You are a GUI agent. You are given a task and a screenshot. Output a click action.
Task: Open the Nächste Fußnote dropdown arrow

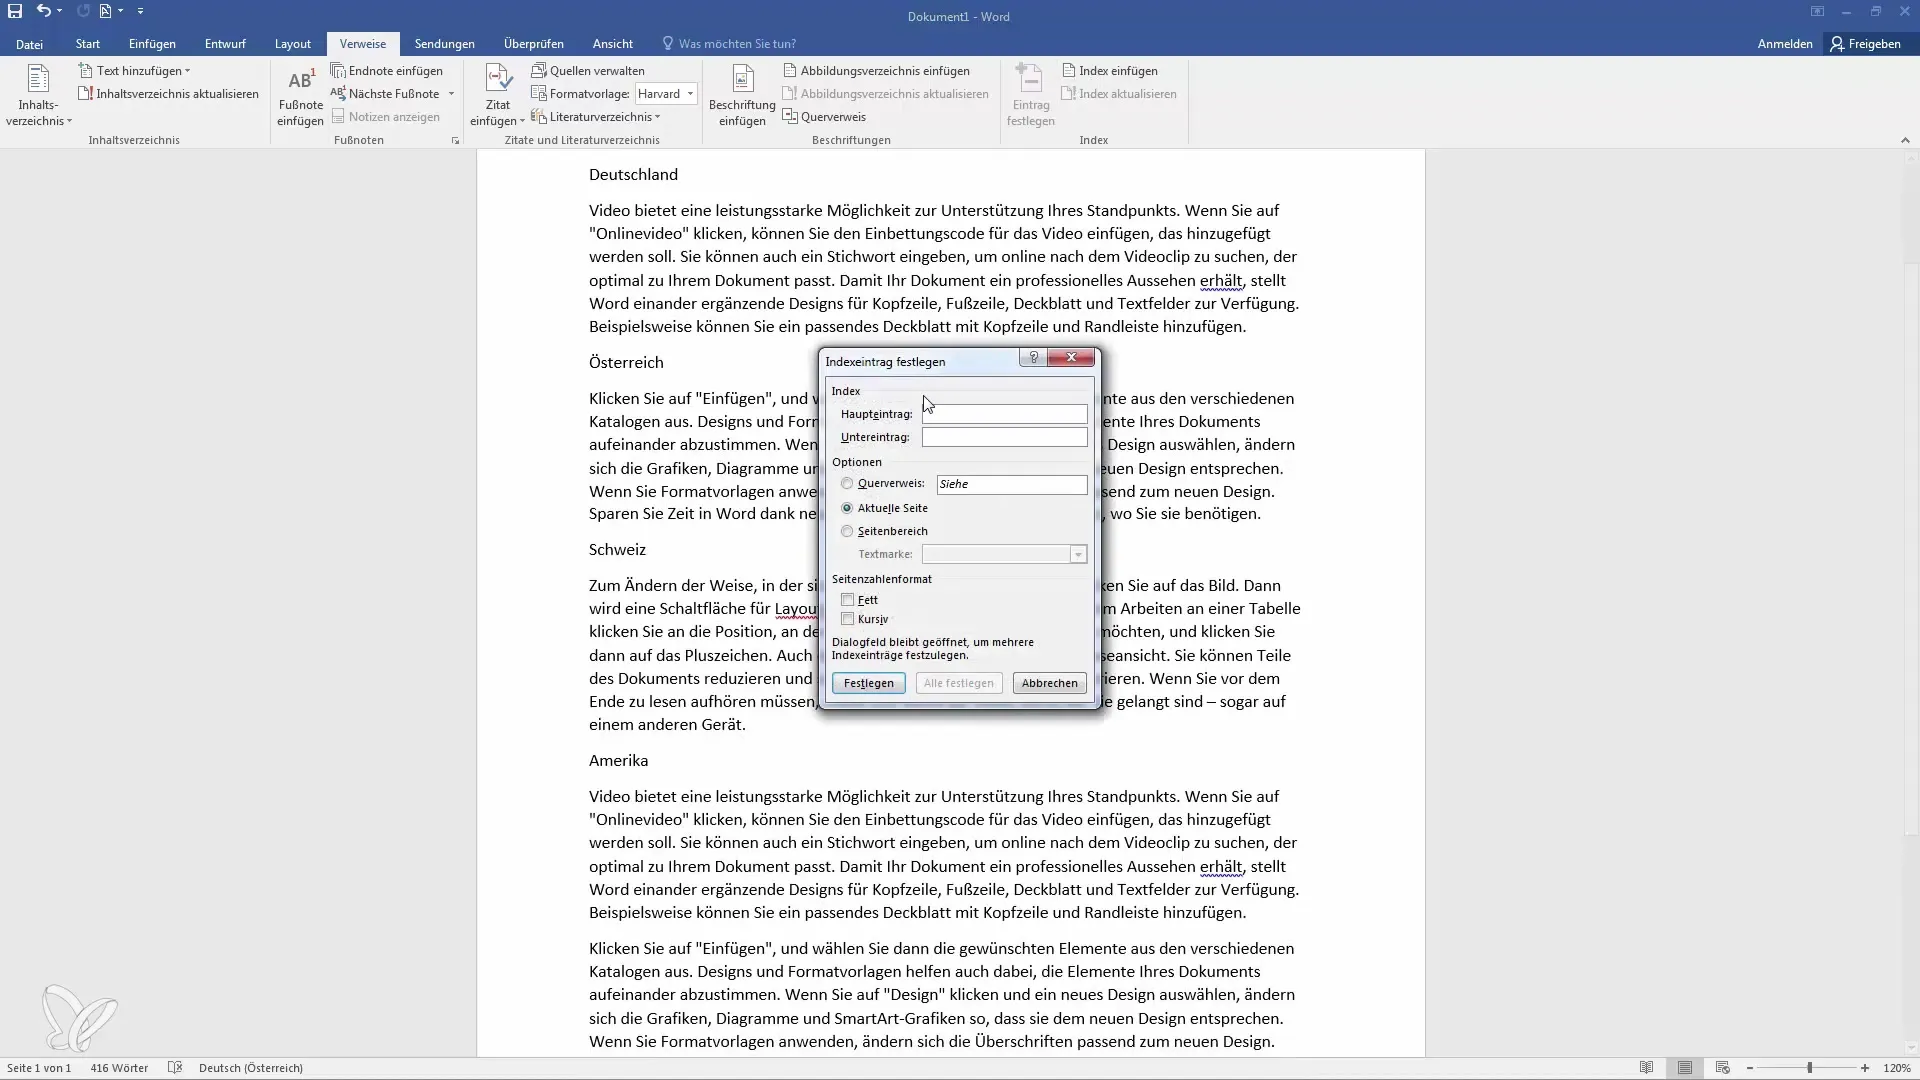point(451,94)
